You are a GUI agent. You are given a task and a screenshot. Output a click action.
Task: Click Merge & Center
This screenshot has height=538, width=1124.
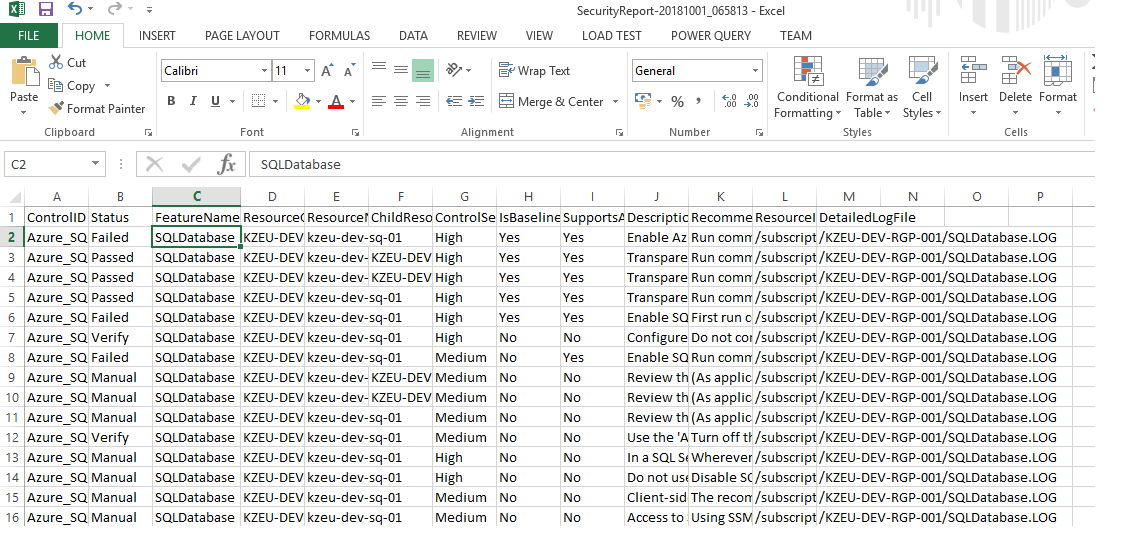pos(551,101)
